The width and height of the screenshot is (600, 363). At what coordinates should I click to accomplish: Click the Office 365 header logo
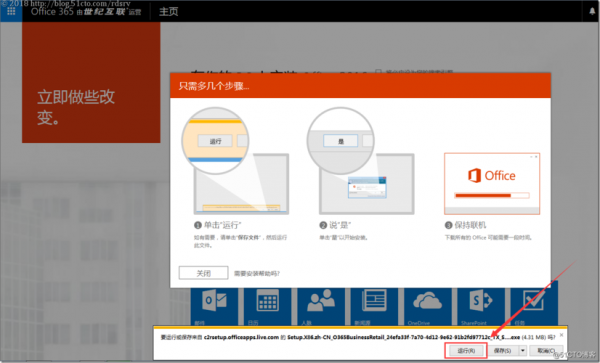[86, 11]
